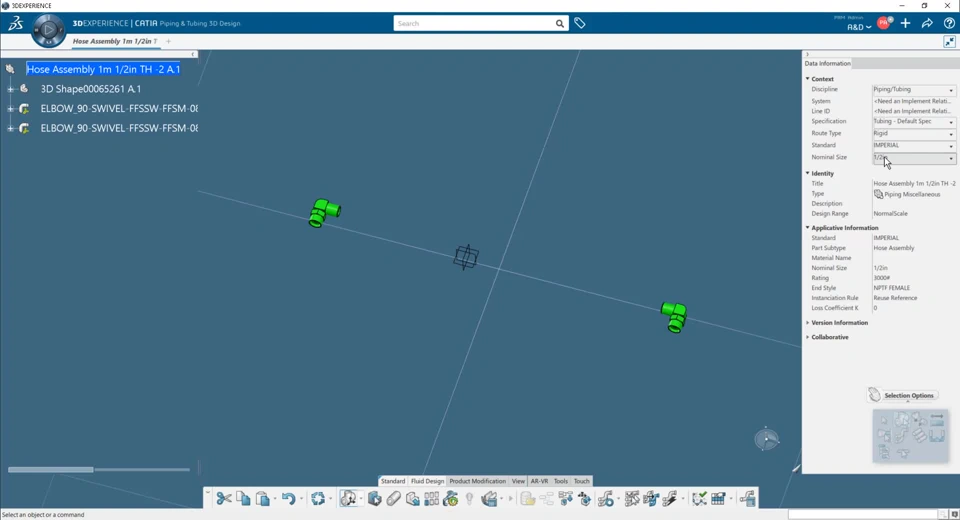Click the user profile avatar
The height and width of the screenshot is (520, 960).
[x=883, y=23]
